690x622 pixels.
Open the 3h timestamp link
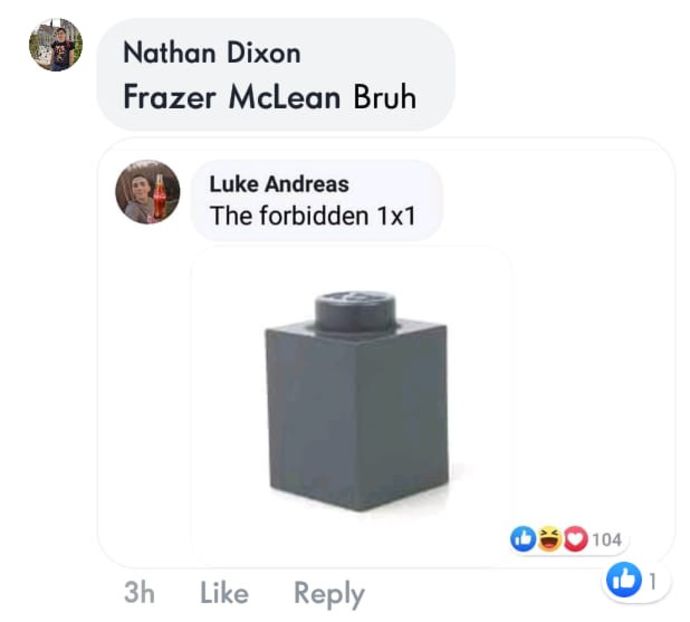tap(139, 593)
